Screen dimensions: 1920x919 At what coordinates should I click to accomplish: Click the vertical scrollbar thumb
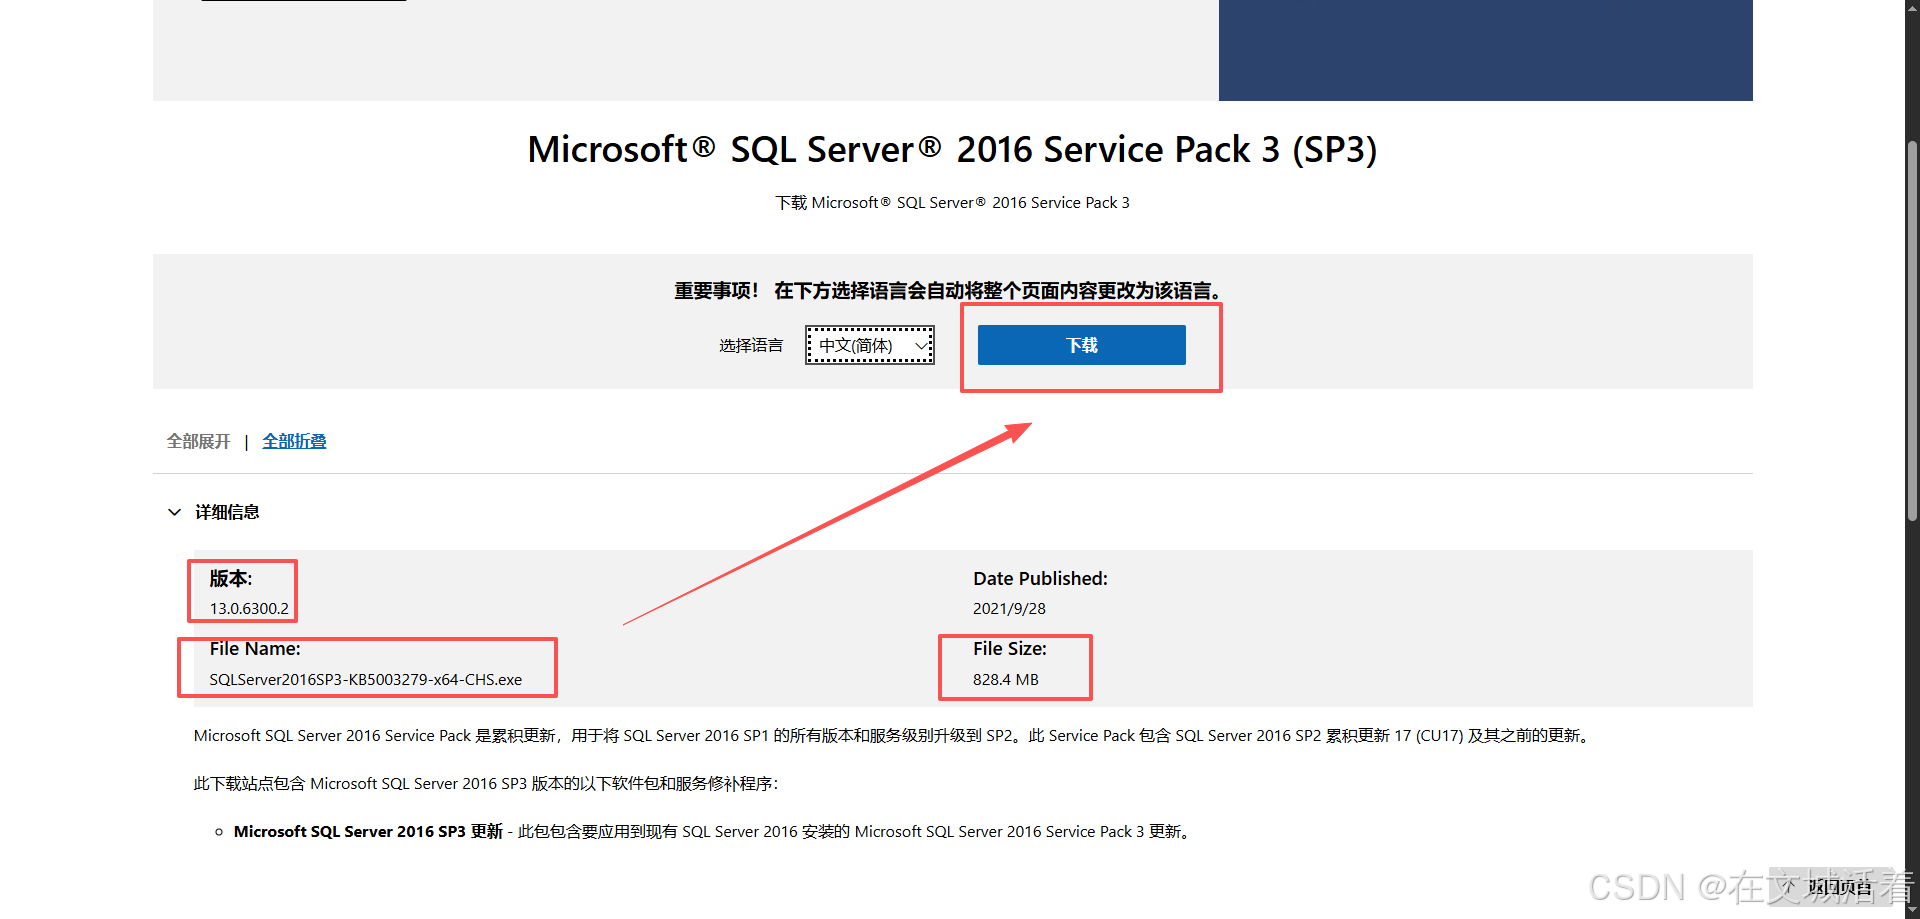1912,330
